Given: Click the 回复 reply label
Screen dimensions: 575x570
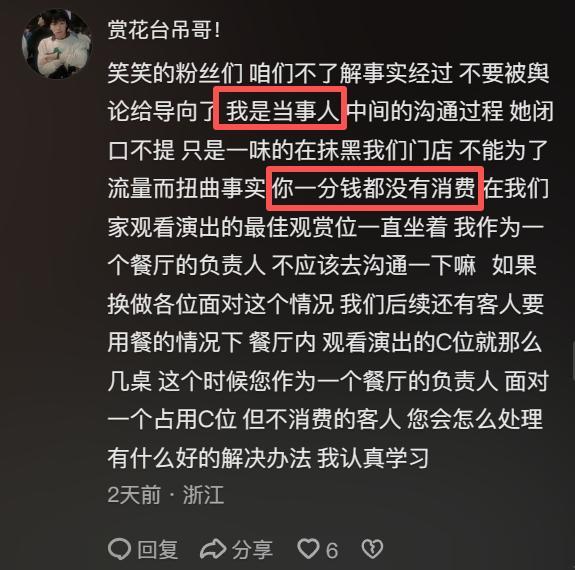Looking at the screenshot, I should 157,549.
